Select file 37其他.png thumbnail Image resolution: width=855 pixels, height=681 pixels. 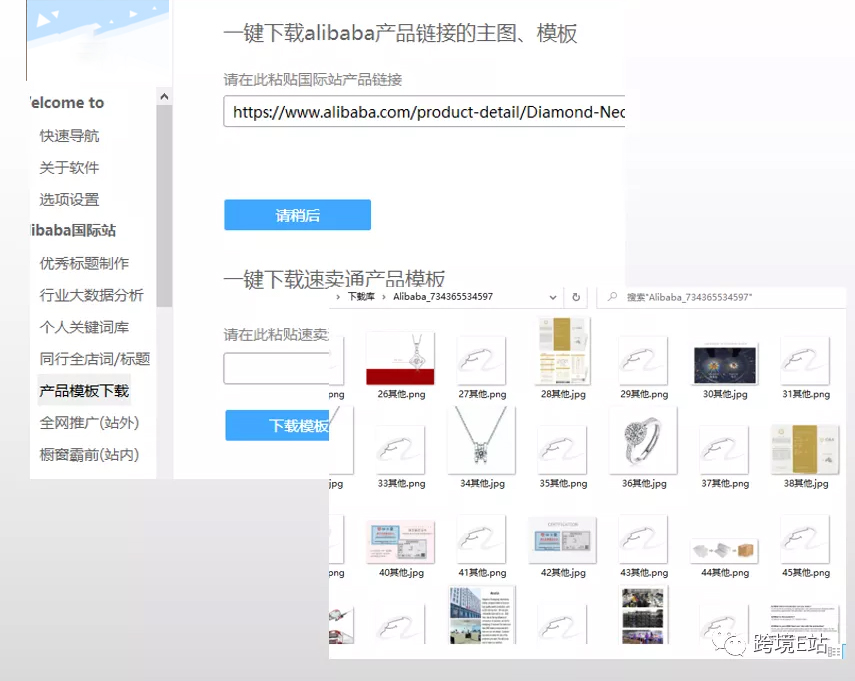tap(725, 450)
